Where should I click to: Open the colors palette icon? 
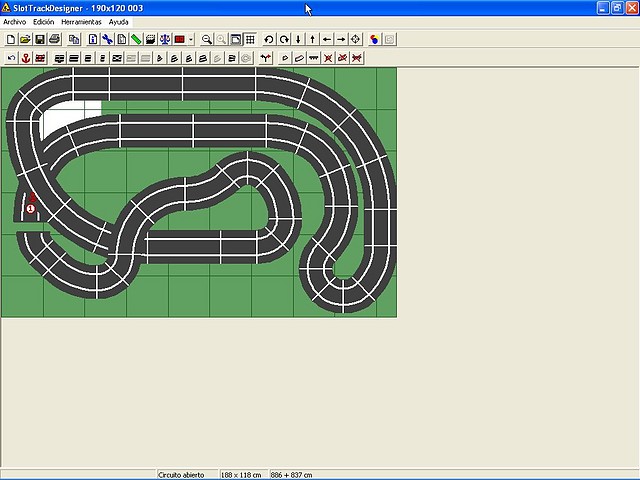[374, 39]
